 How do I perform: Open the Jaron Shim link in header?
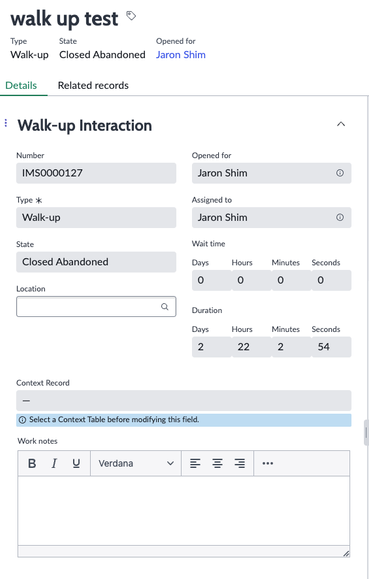click(181, 55)
